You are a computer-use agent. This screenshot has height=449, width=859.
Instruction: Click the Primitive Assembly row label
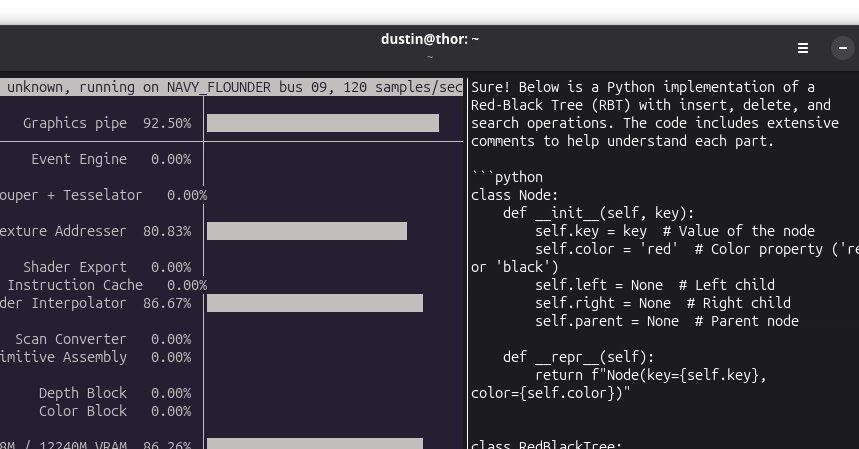tap(63, 358)
